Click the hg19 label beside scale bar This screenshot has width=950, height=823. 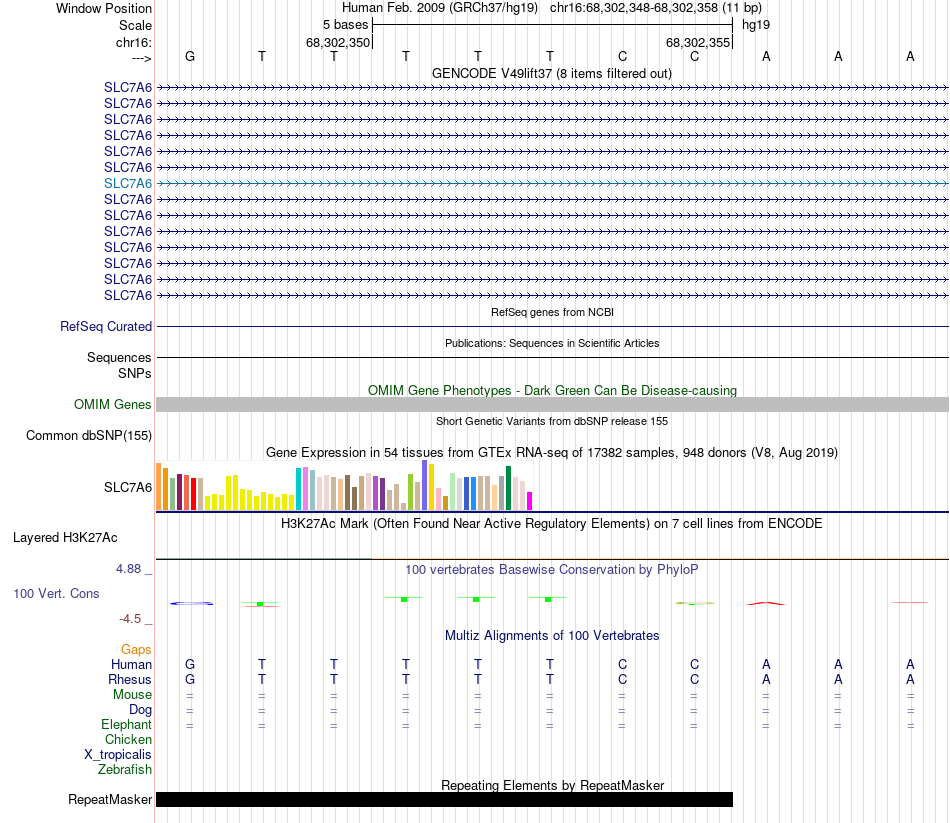click(756, 25)
